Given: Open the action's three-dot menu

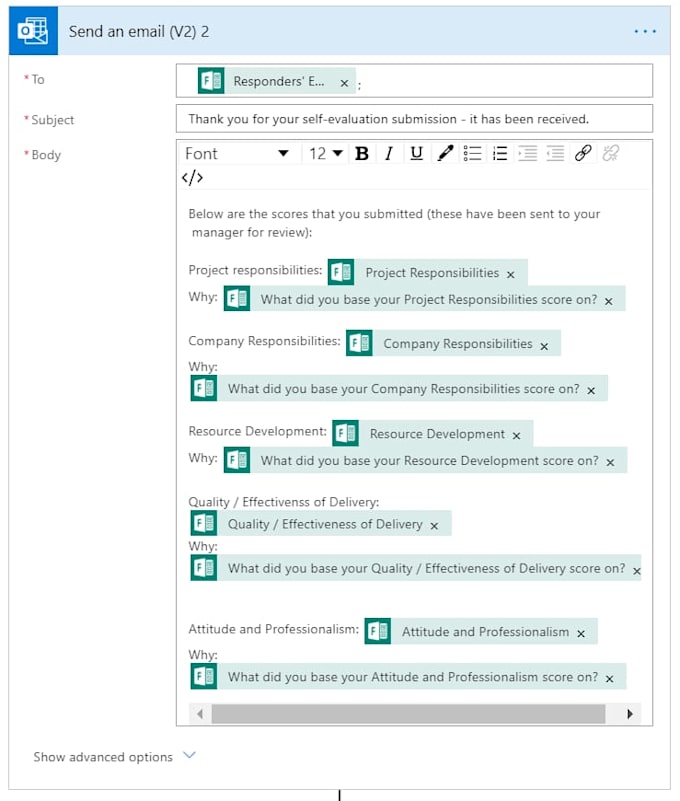Looking at the screenshot, I should tap(645, 31).
